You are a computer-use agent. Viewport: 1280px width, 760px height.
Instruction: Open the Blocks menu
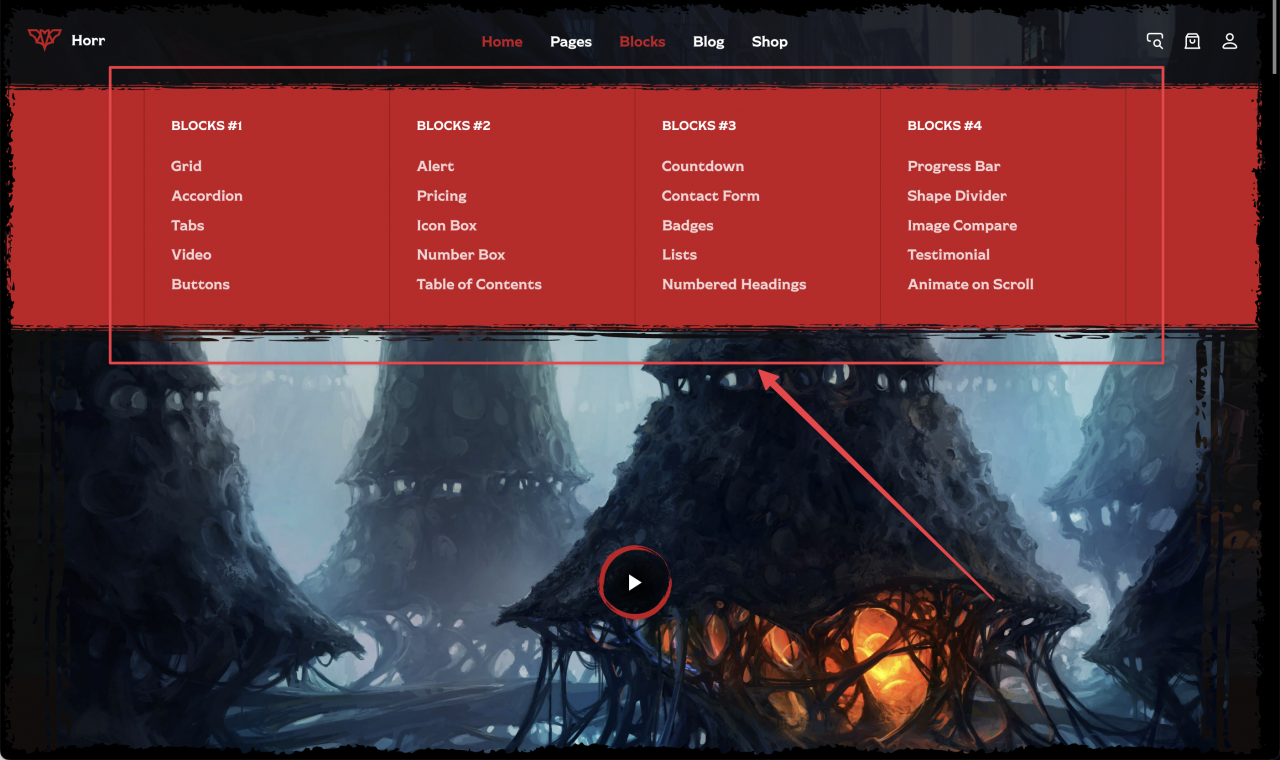pos(642,42)
